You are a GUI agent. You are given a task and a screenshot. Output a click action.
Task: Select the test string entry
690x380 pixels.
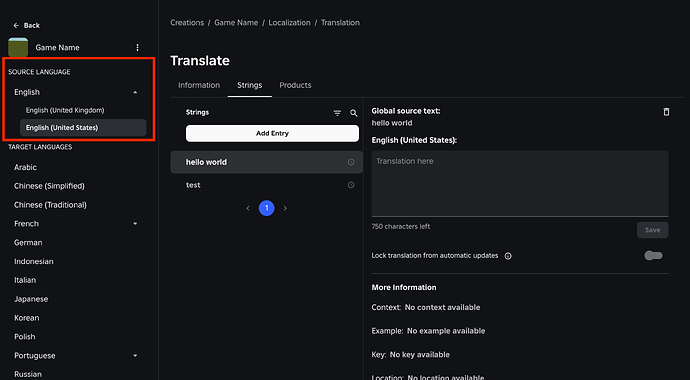tap(267, 185)
